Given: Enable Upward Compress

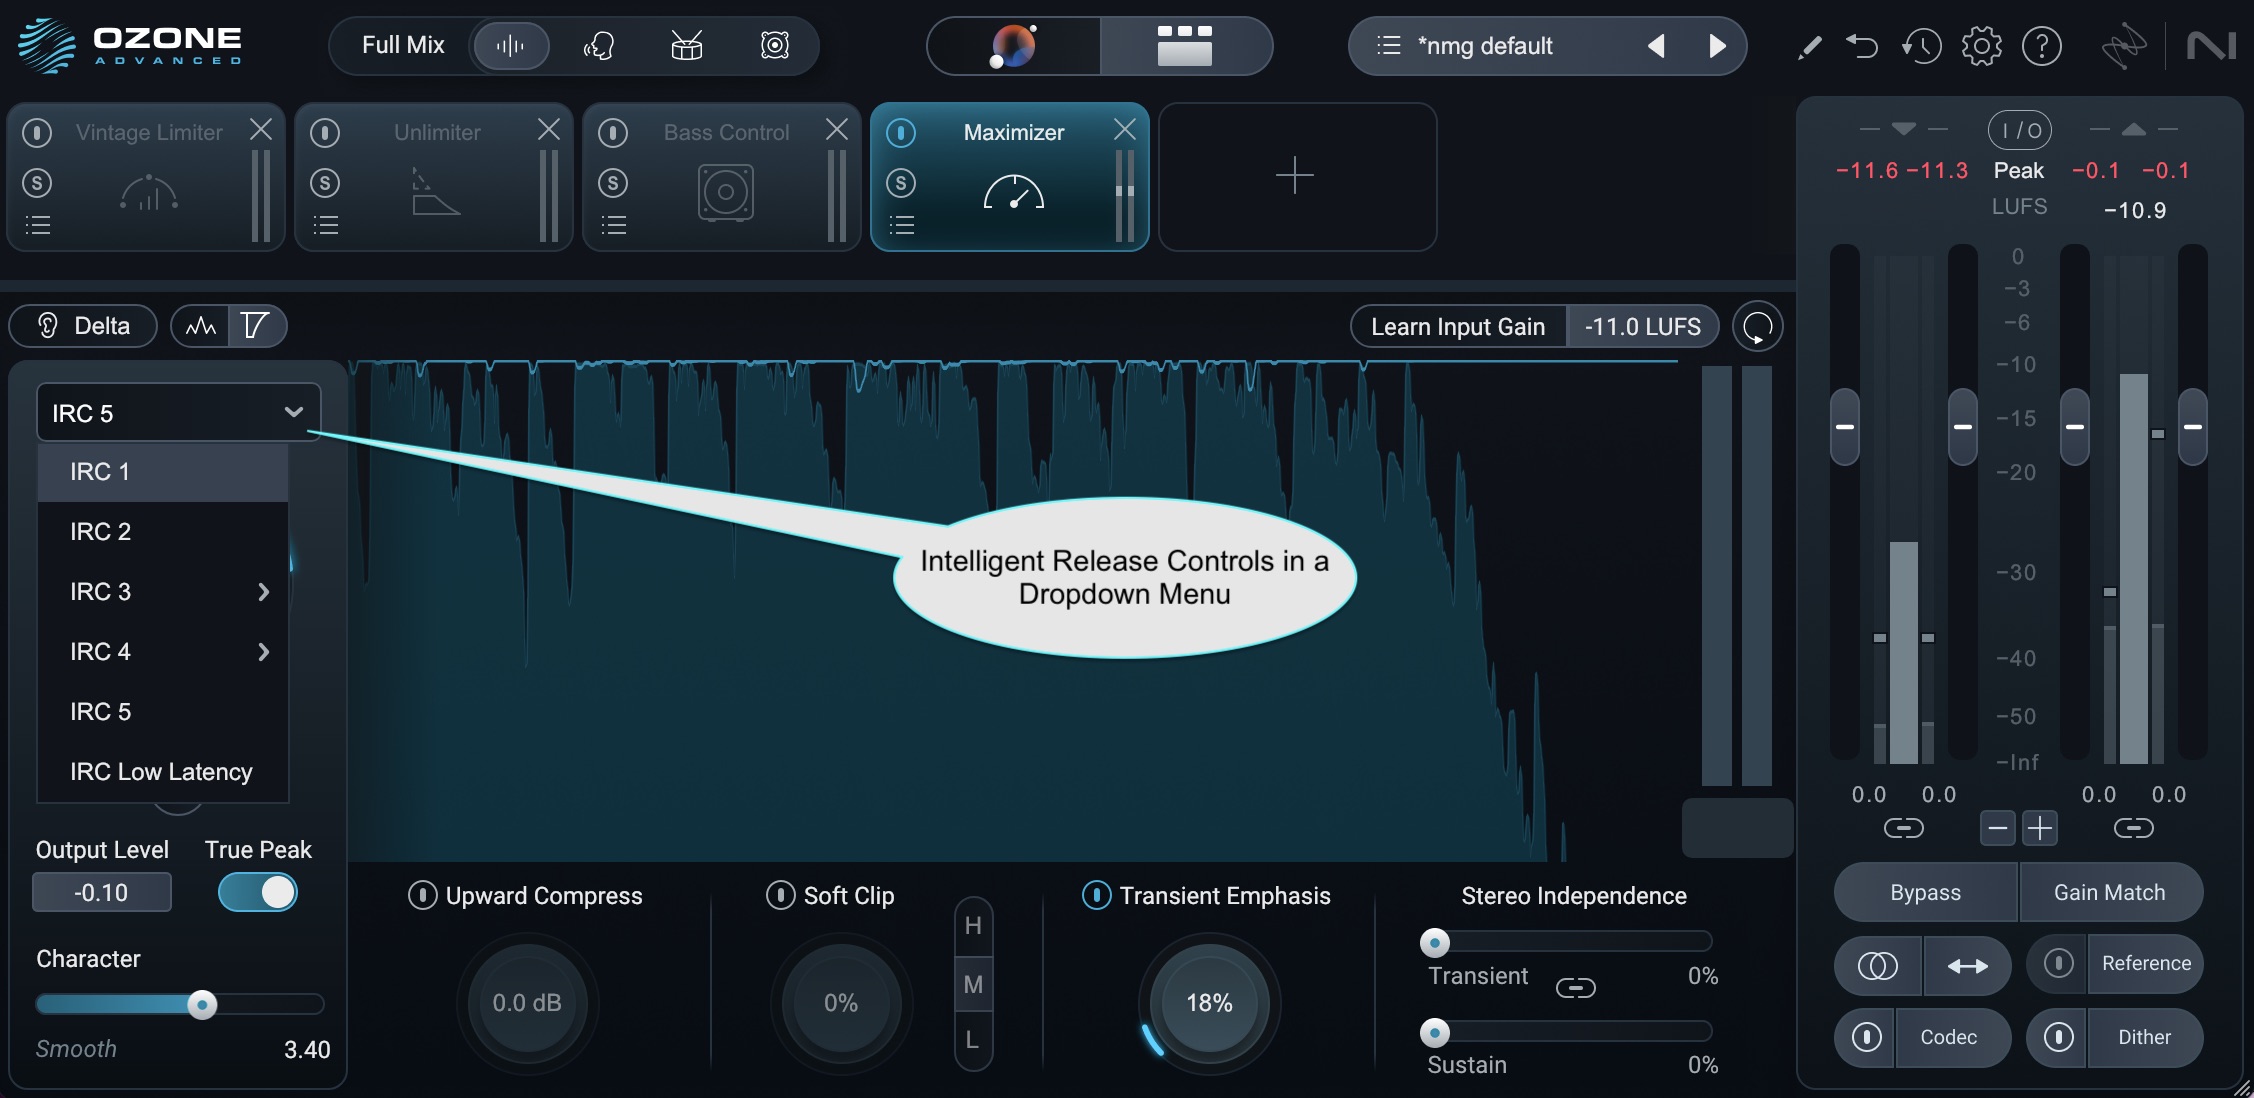Looking at the screenshot, I should click(x=422, y=895).
